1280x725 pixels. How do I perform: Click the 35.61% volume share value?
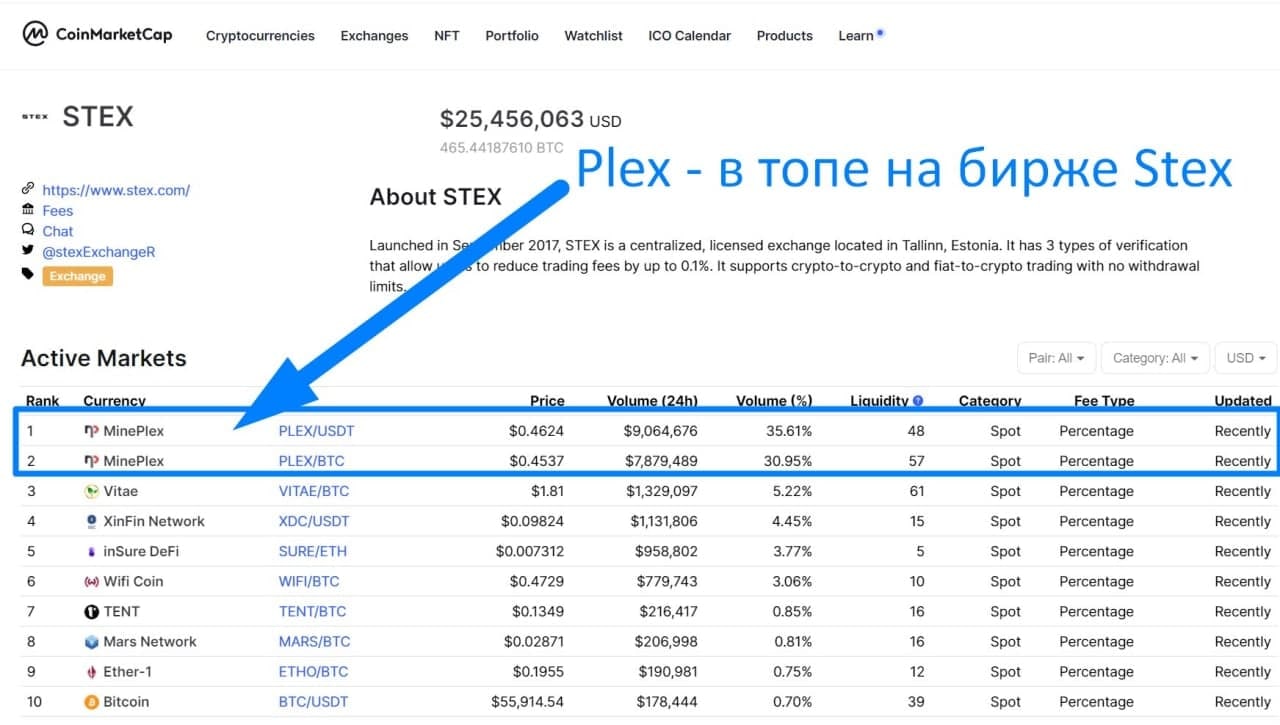(x=788, y=431)
